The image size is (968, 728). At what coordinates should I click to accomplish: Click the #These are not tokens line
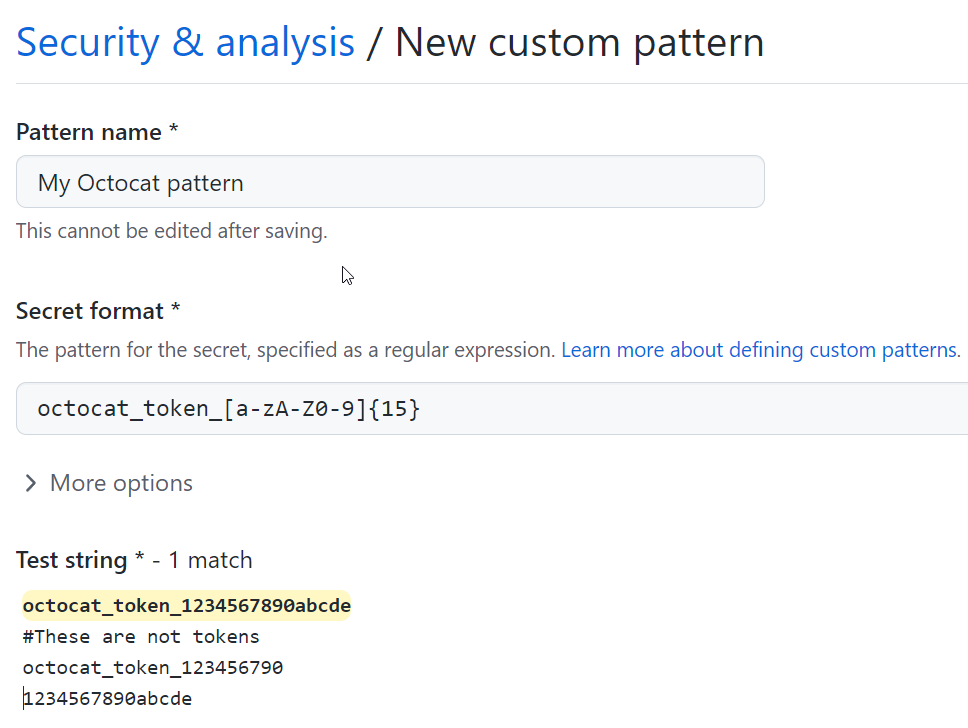point(138,636)
